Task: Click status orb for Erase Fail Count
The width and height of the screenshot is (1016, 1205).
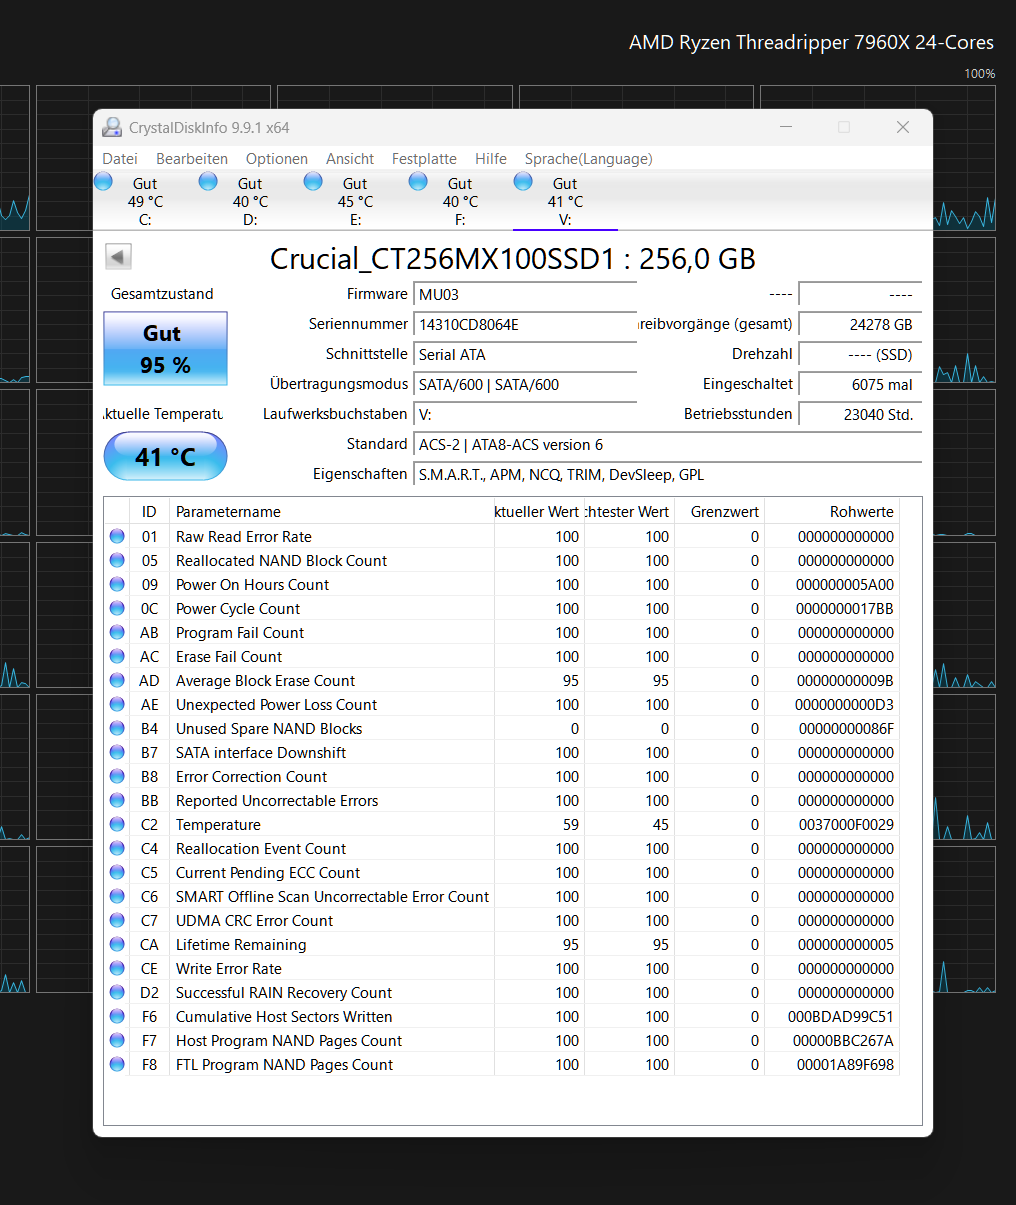Action: click(117, 657)
